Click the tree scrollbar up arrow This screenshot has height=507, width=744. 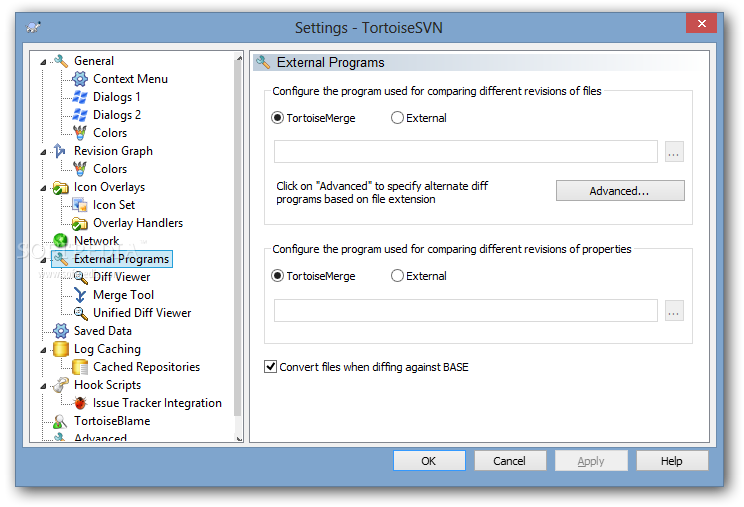point(239,58)
